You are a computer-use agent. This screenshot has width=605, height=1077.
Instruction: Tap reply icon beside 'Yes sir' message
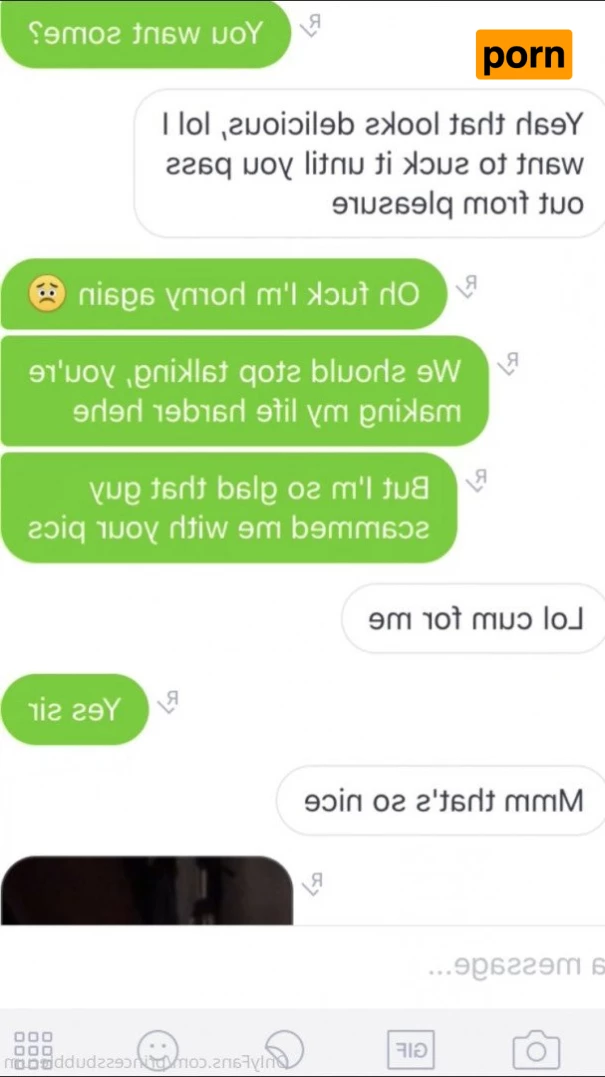(169, 701)
